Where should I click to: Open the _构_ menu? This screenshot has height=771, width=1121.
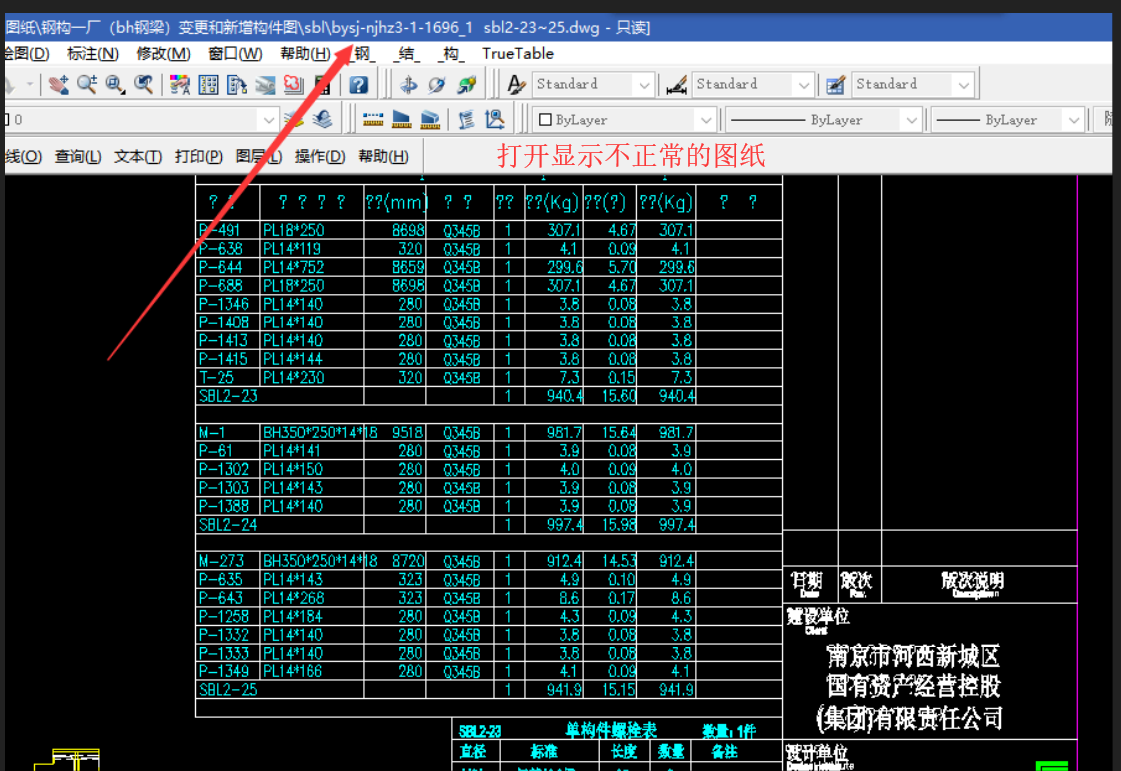pos(450,54)
